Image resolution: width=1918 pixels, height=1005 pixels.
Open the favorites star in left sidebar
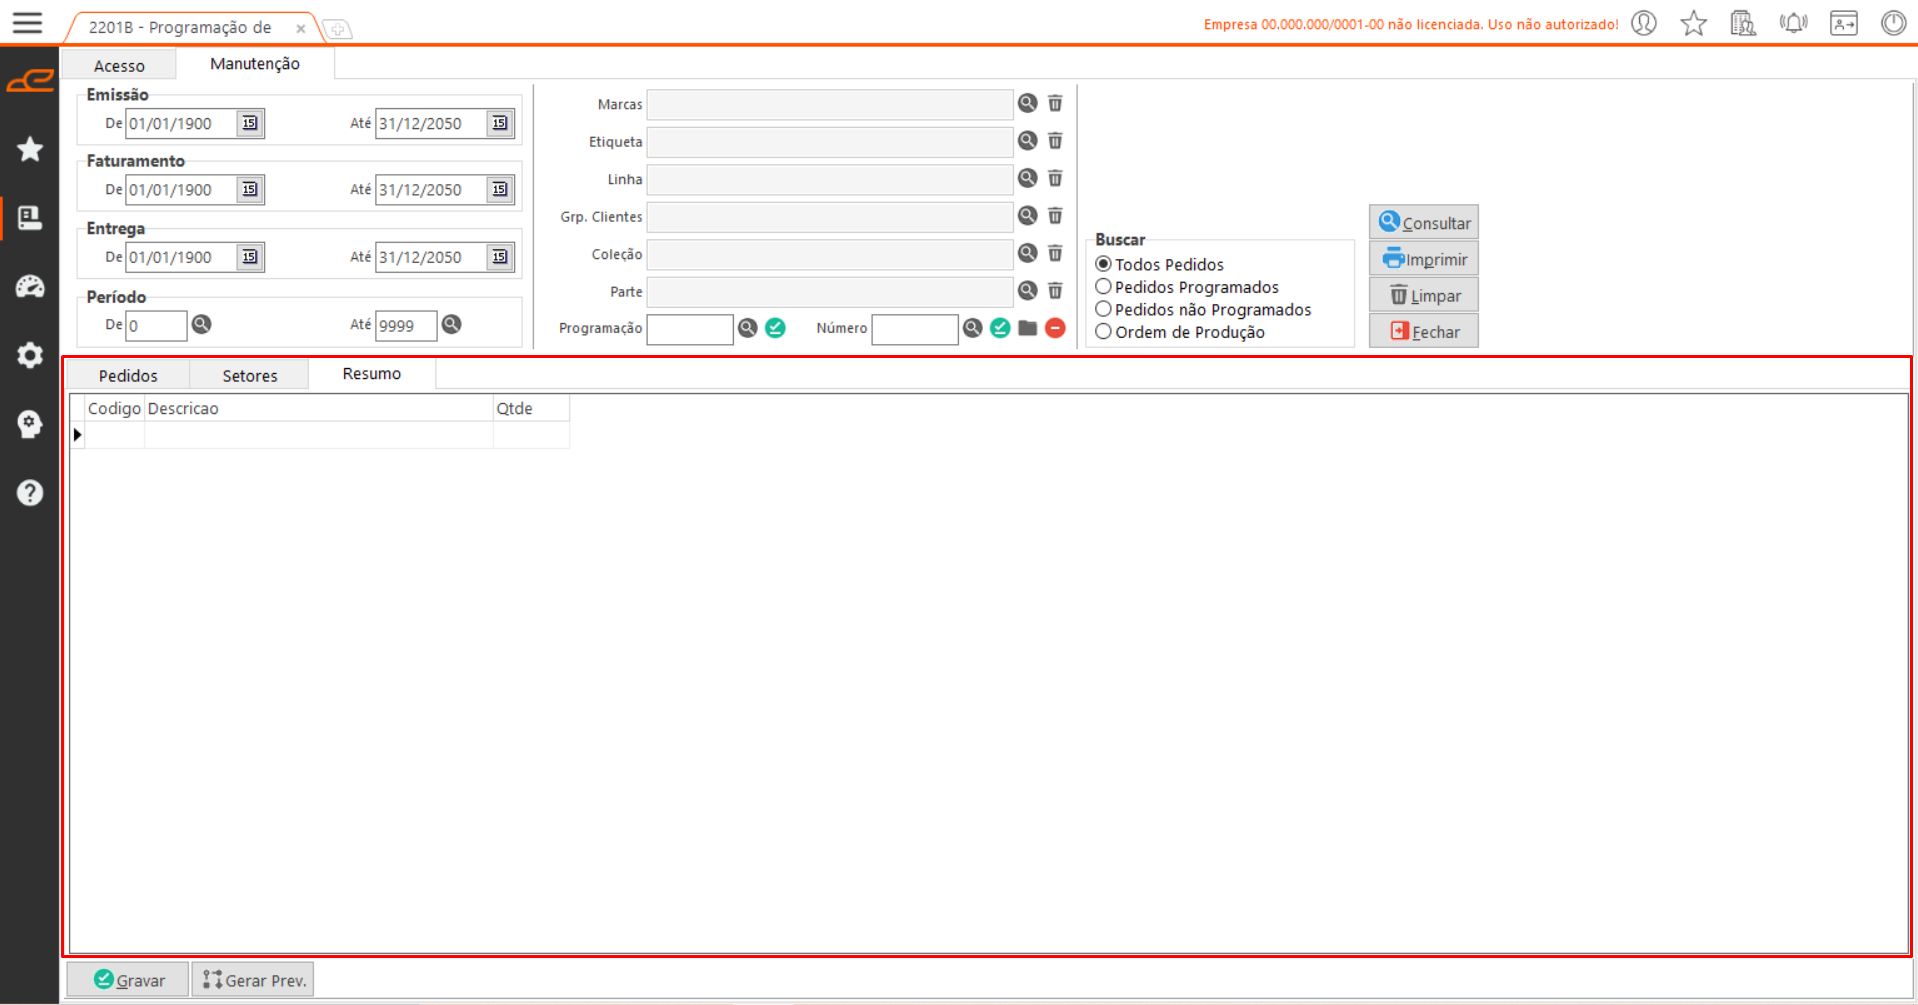30,149
